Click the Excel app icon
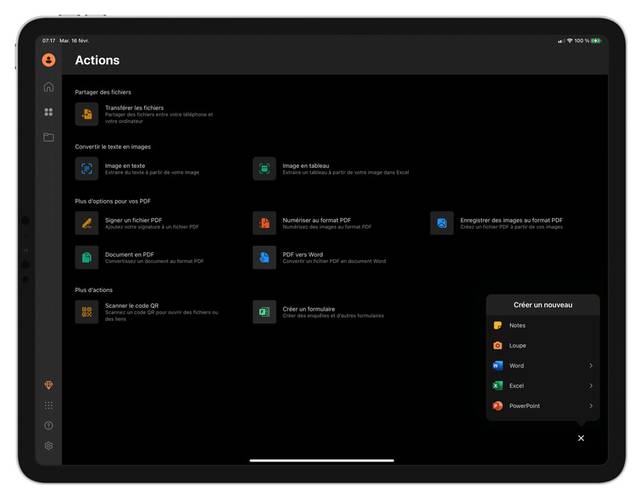This screenshot has width=643, height=500. [x=497, y=386]
